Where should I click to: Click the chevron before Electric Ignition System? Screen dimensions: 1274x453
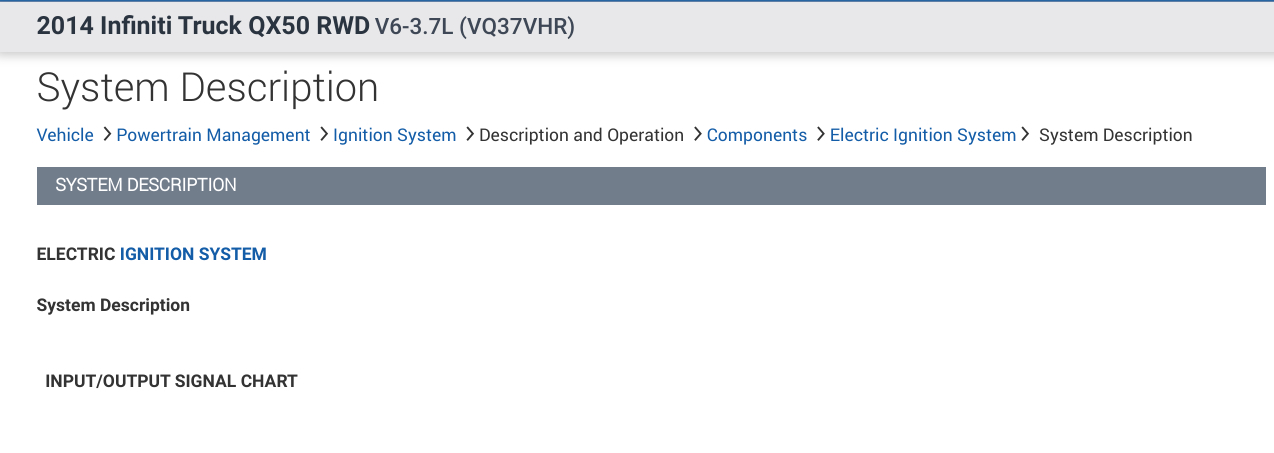pos(820,134)
